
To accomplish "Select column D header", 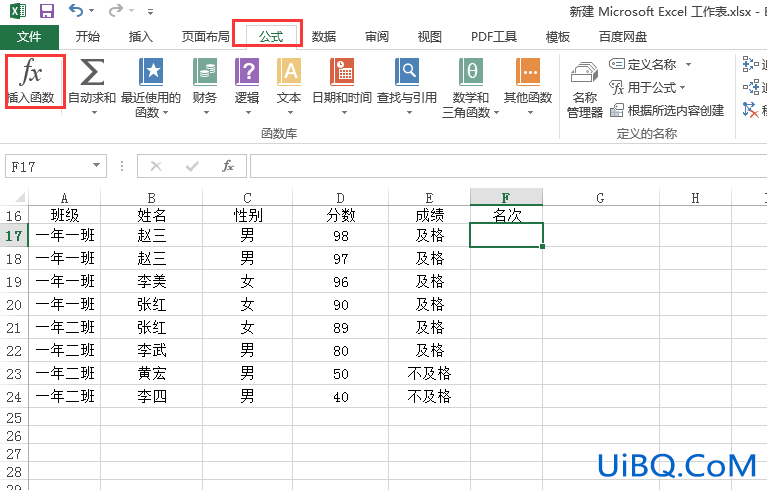I will [x=340, y=198].
